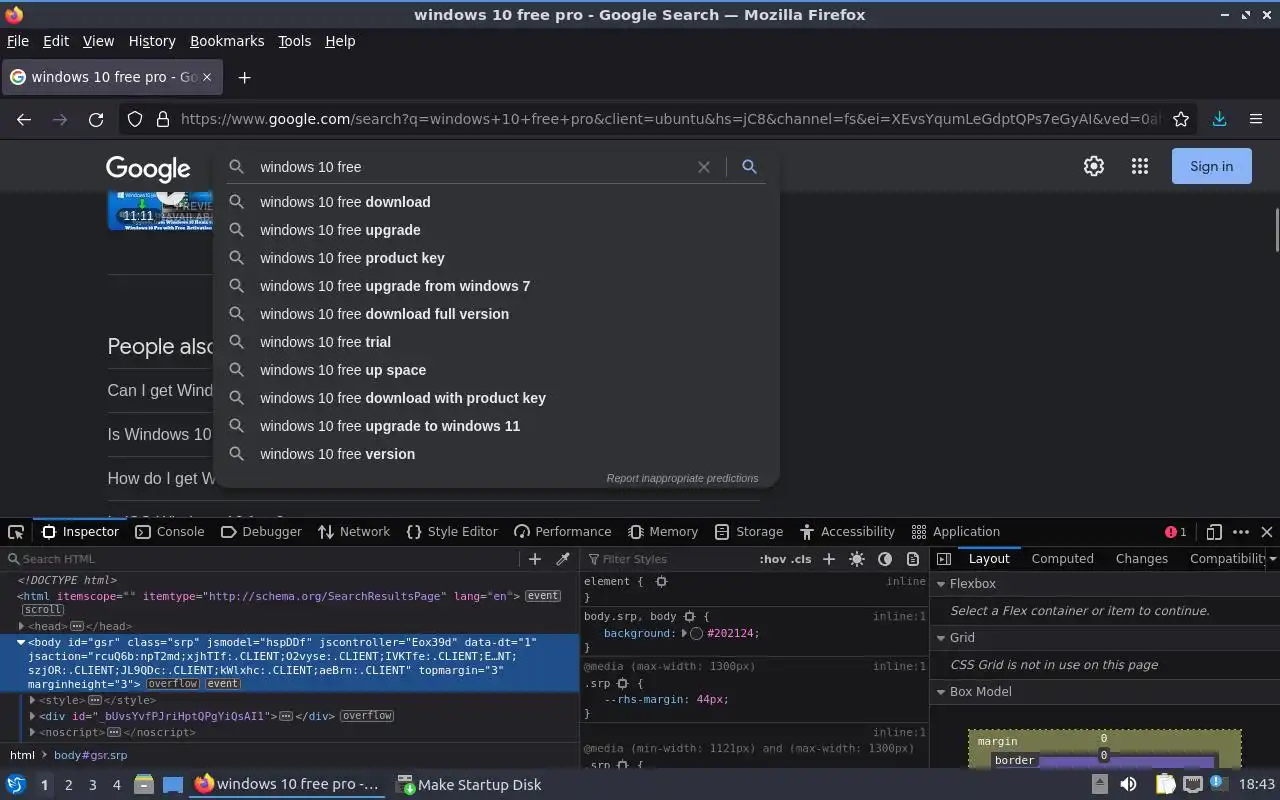1280x800 pixels.
Task: Add a new CSS rule
Action: point(829,559)
